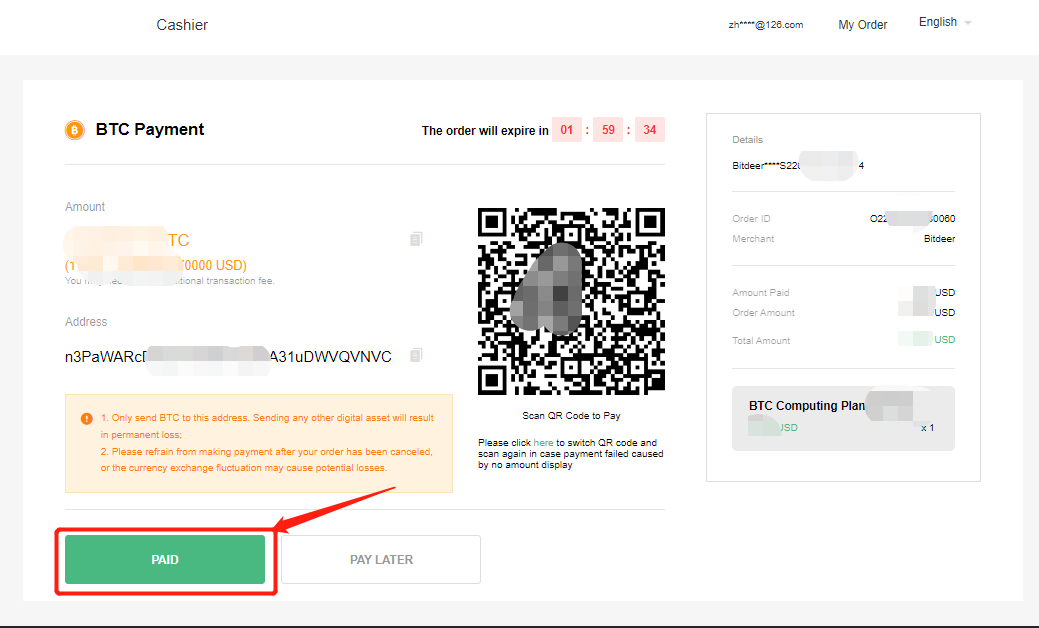Confirm payment with the PAID button
The height and width of the screenshot is (628, 1039).
click(165, 560)
